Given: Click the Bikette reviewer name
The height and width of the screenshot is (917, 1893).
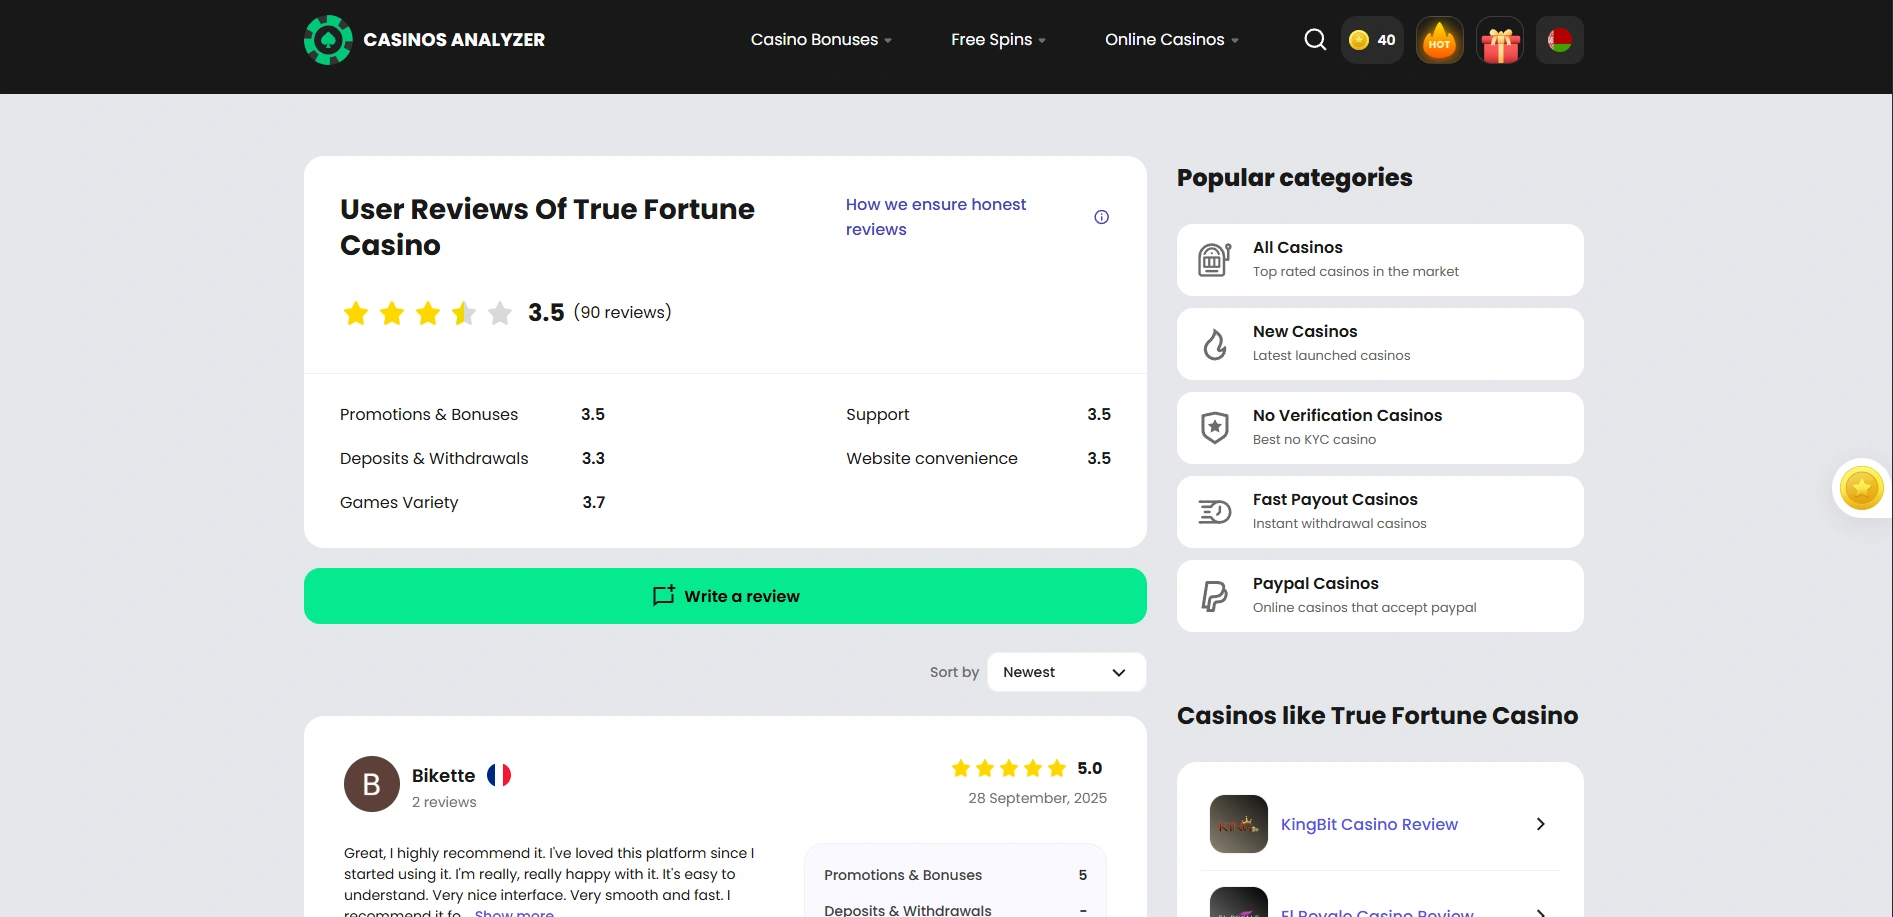Looking at the screenshot, I should (443, 775).
